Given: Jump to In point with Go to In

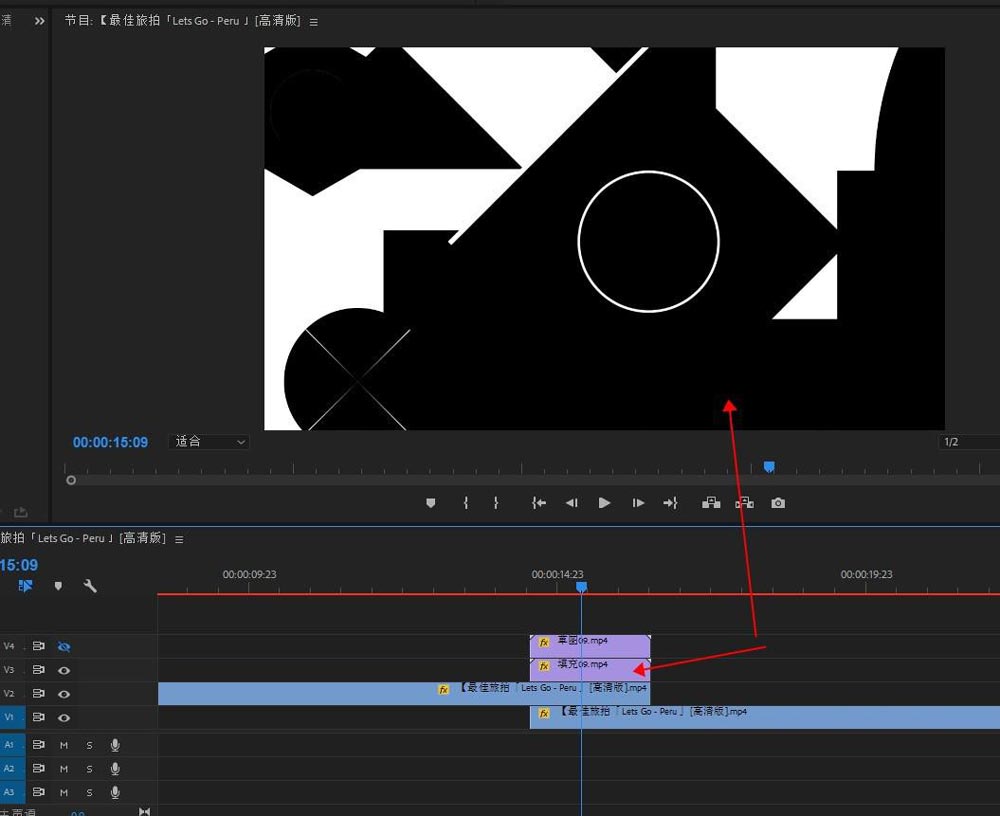Looking at the screenshot, I should tap(539, 503).
